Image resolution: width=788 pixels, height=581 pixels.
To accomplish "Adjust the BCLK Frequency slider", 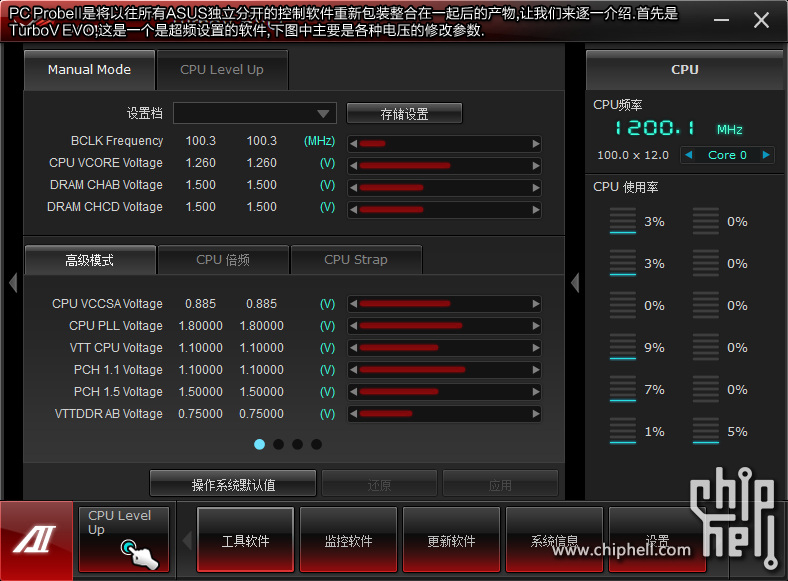I will 445,144.
